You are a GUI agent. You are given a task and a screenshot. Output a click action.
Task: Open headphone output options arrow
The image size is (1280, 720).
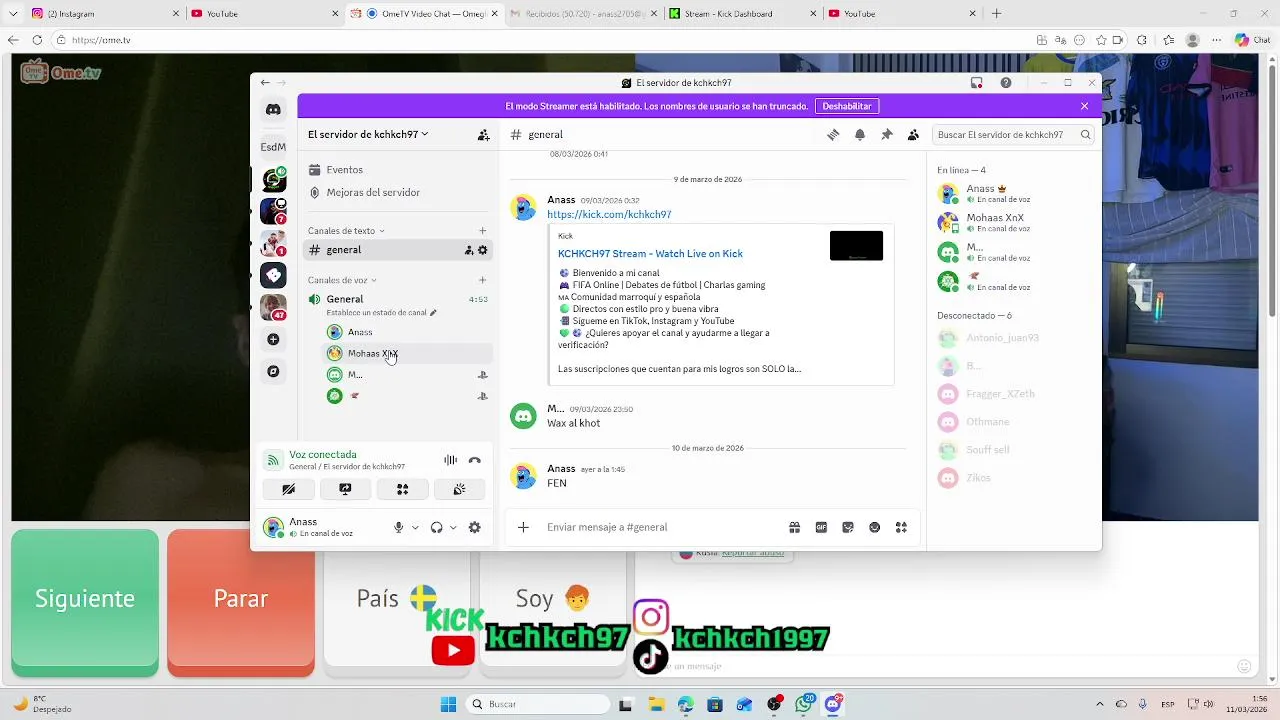(x=453, y=527)
